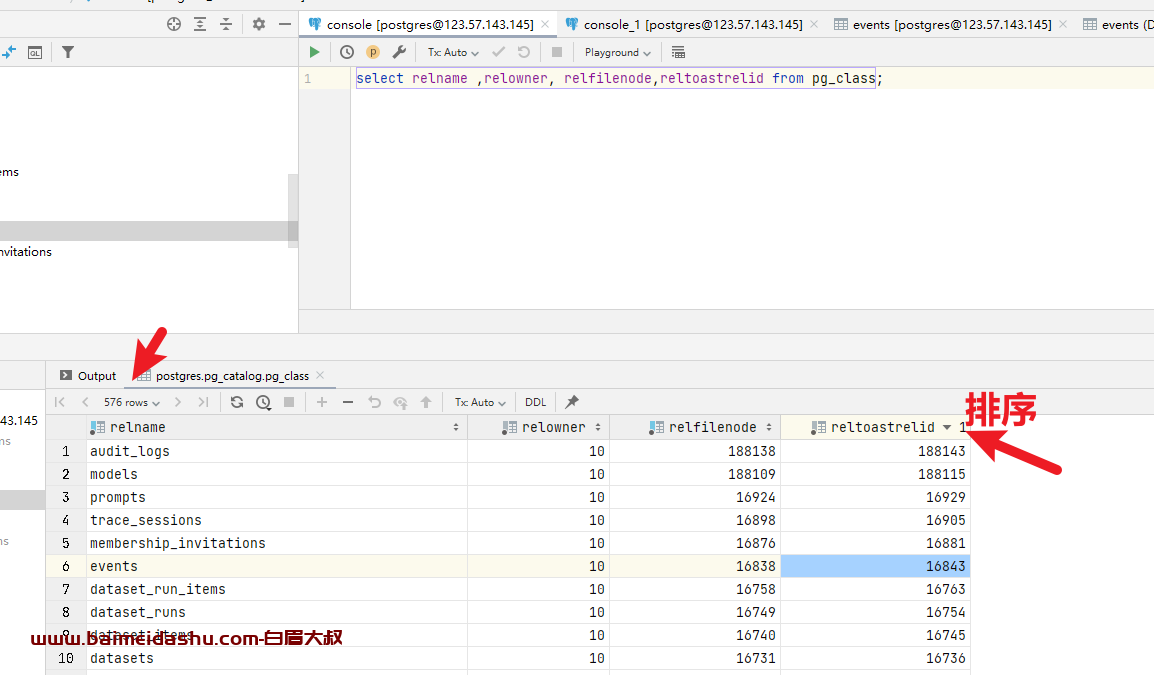Open console settings wrench icon
This screenshot has width=1154, height=675.
click(x=399, y=52)
